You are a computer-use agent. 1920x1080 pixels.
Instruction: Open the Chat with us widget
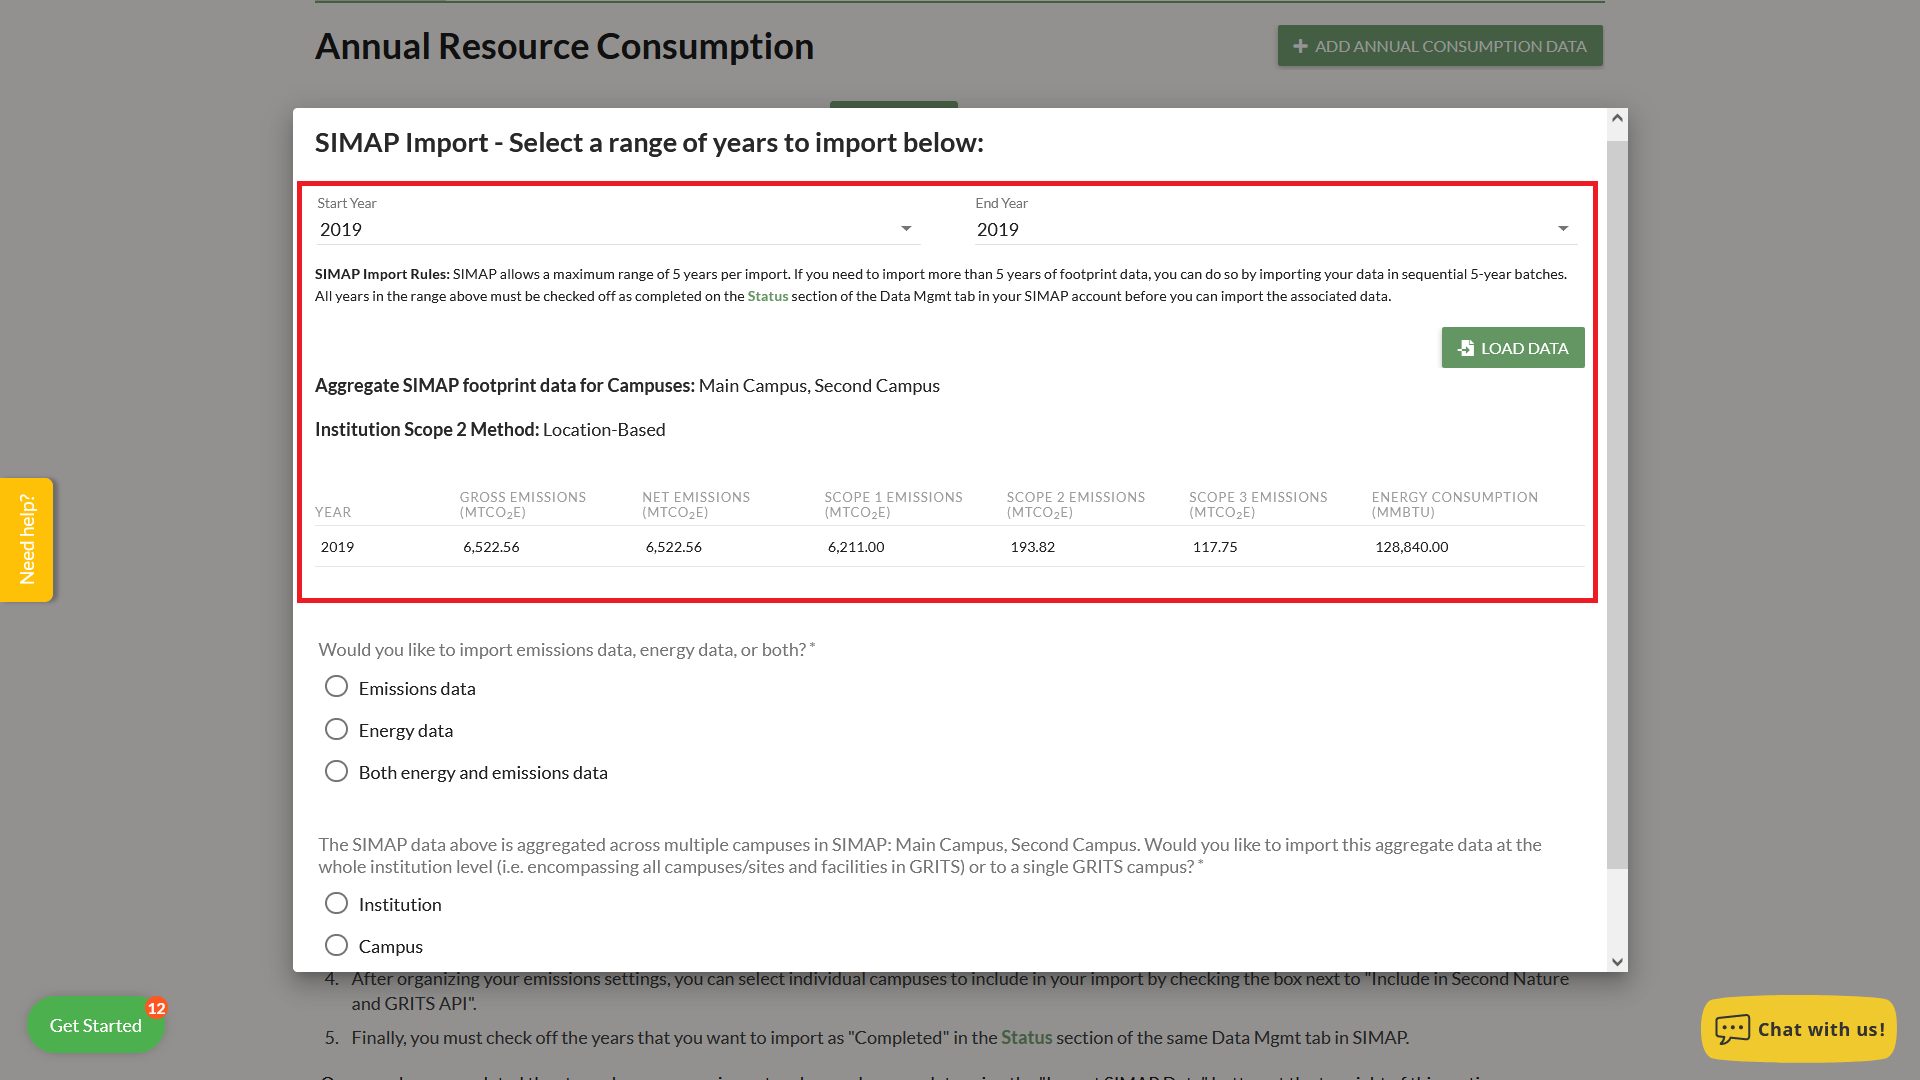(x=1798, y=1029)
